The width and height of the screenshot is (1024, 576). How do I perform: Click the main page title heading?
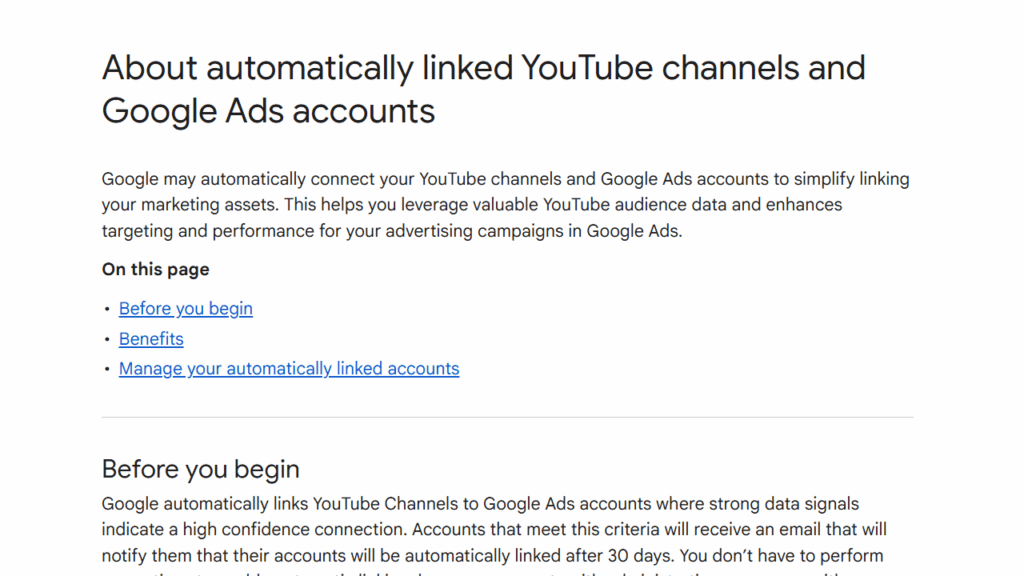(x=483, y=88)
